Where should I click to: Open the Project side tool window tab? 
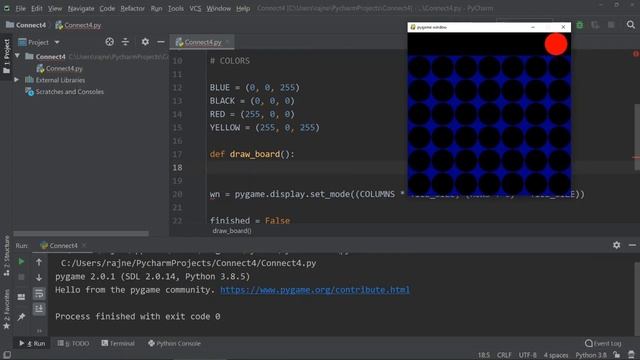click(7, 57)
